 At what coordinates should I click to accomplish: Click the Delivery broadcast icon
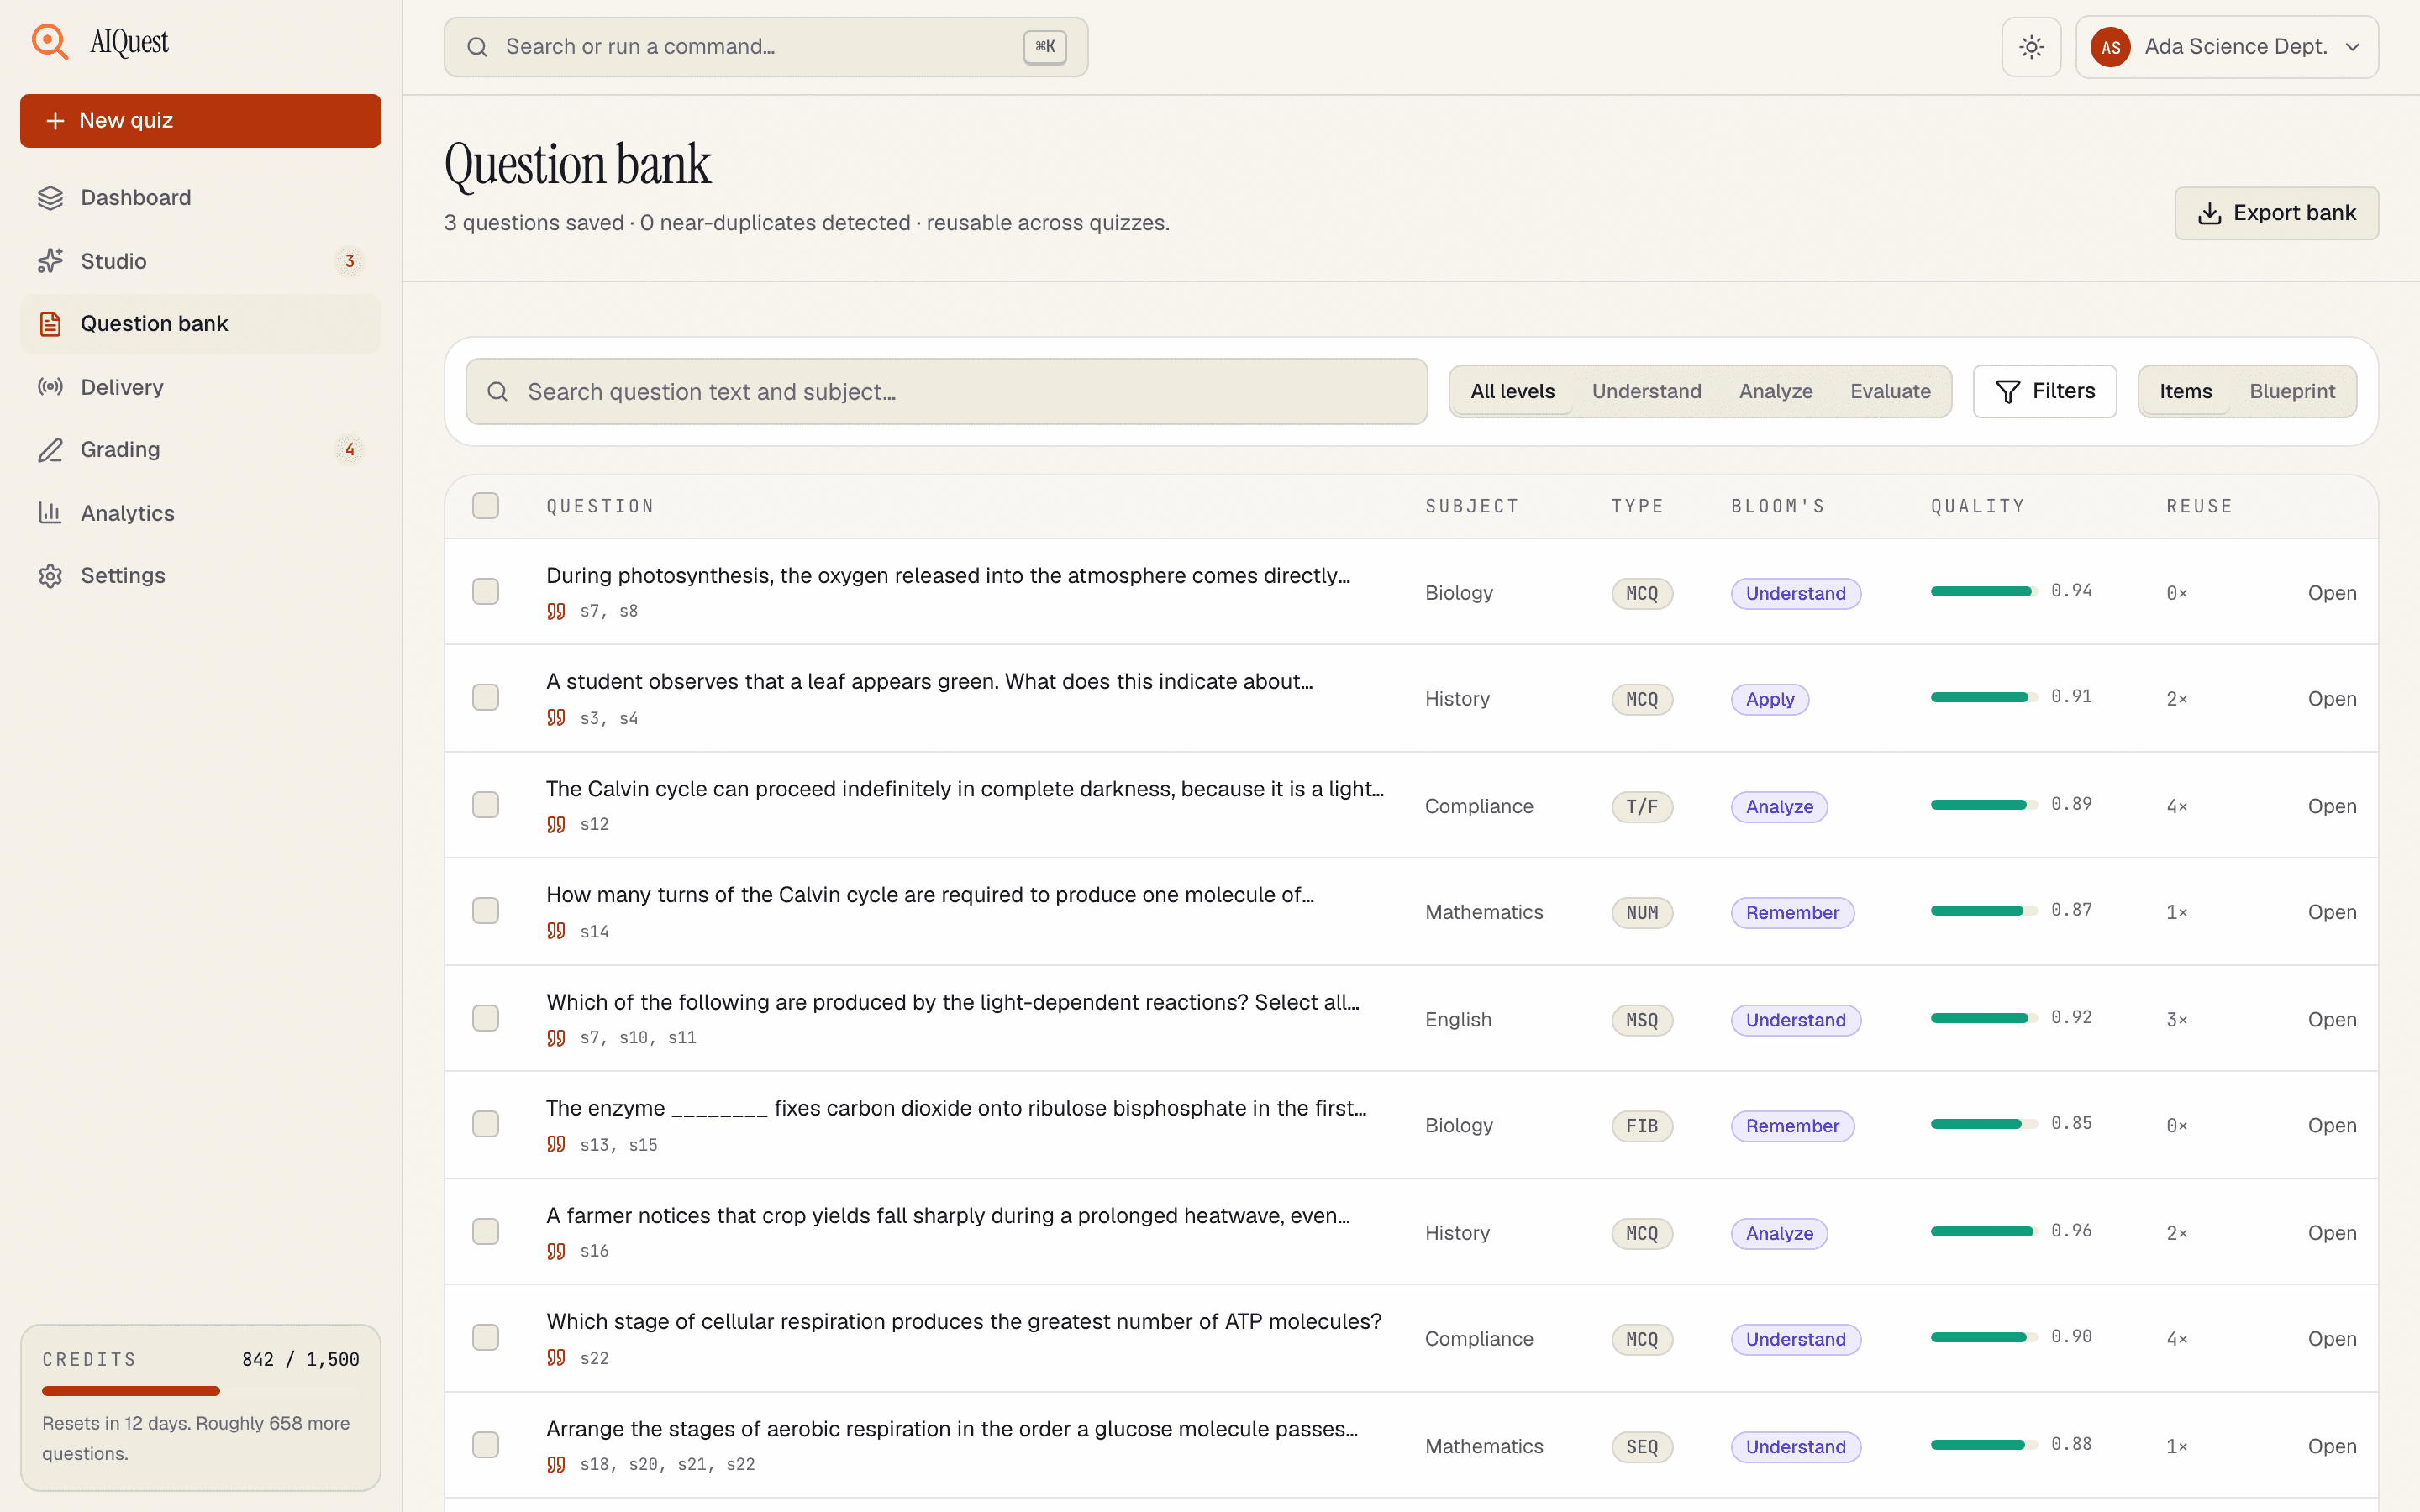[50, 387]
